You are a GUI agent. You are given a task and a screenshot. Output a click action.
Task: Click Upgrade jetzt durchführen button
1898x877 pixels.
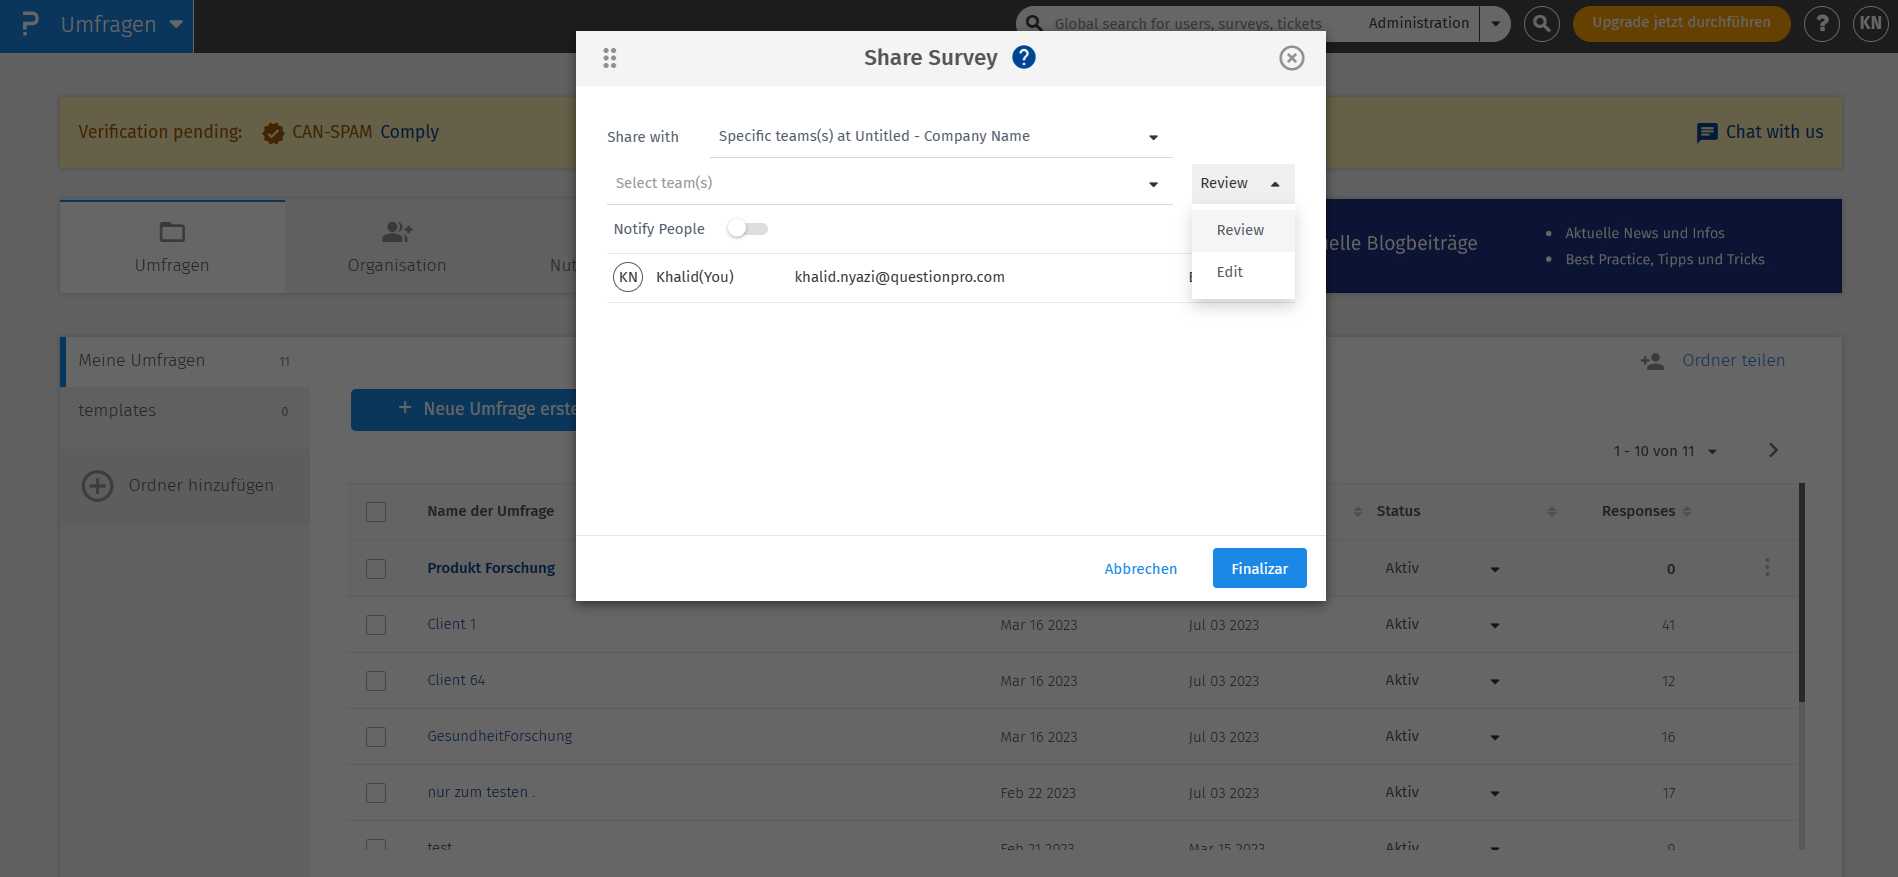1681,23
